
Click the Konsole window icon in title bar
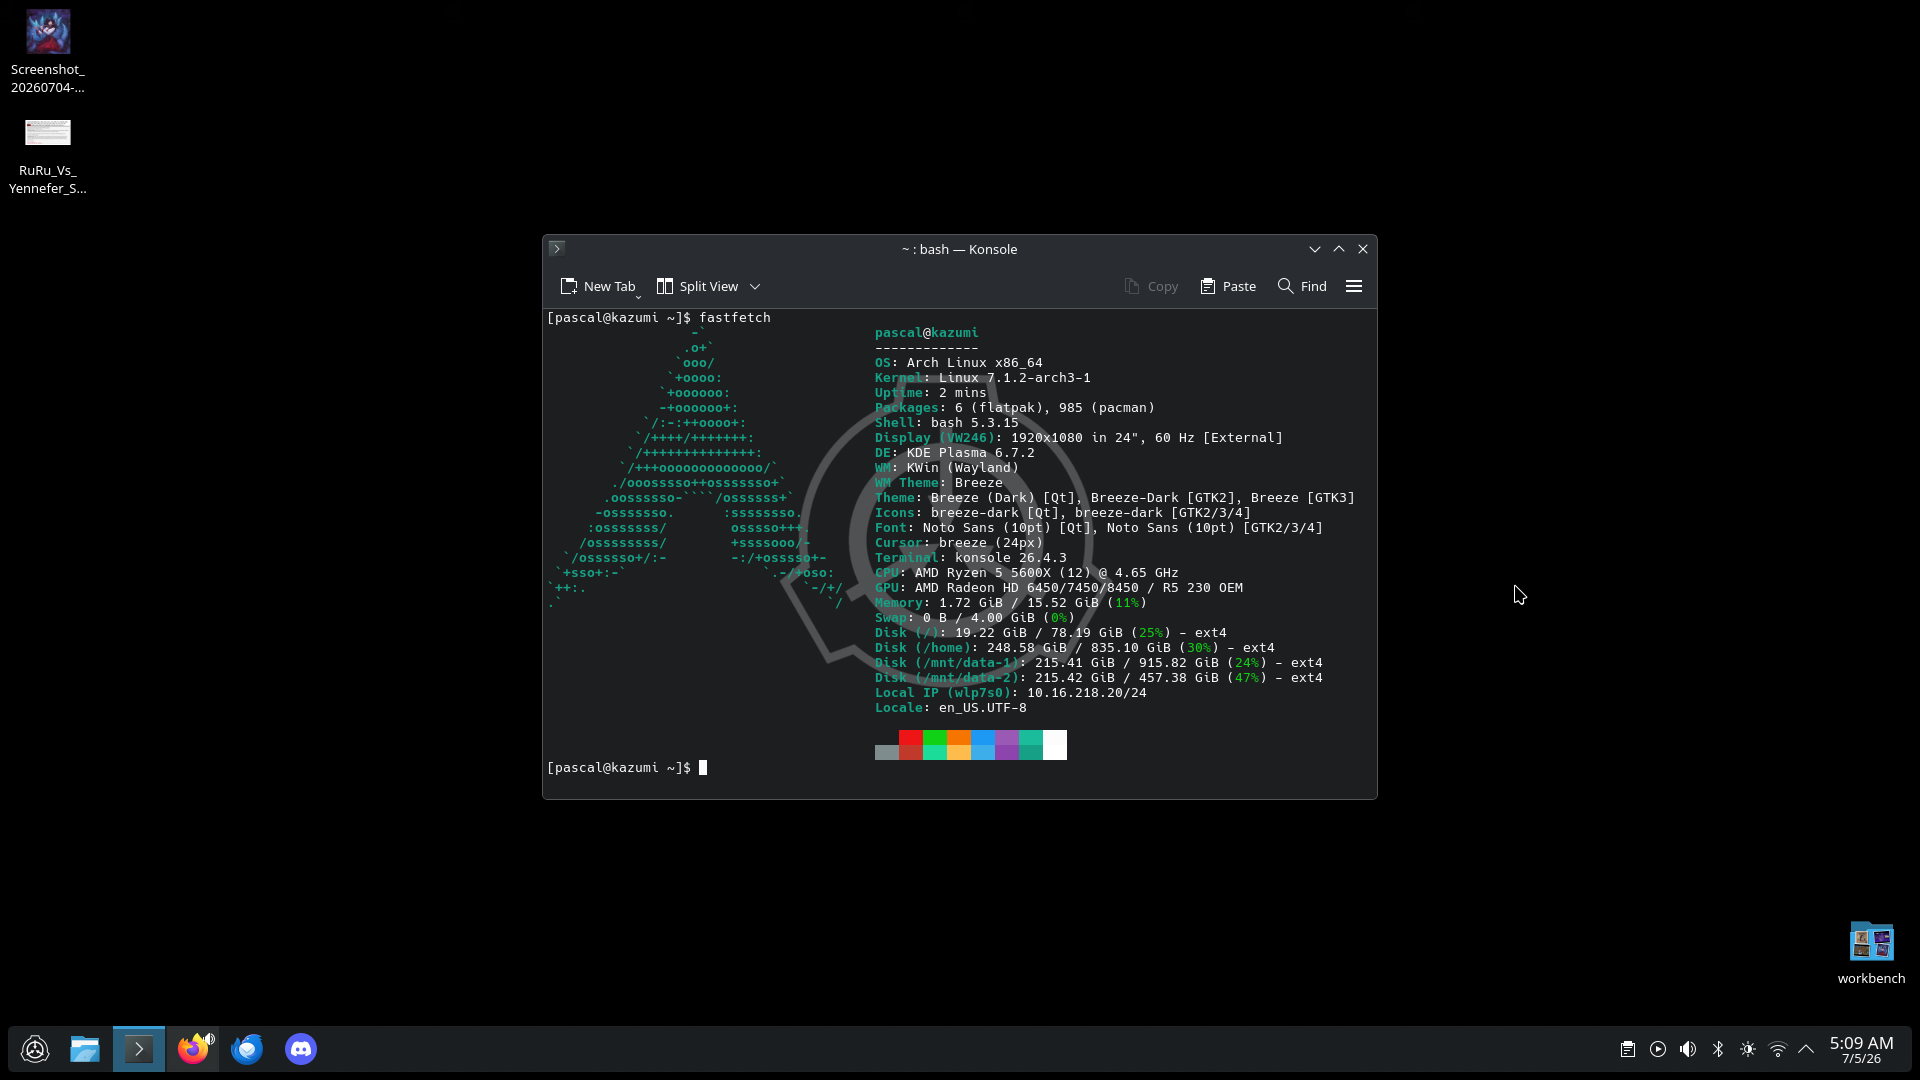(557, 249)
